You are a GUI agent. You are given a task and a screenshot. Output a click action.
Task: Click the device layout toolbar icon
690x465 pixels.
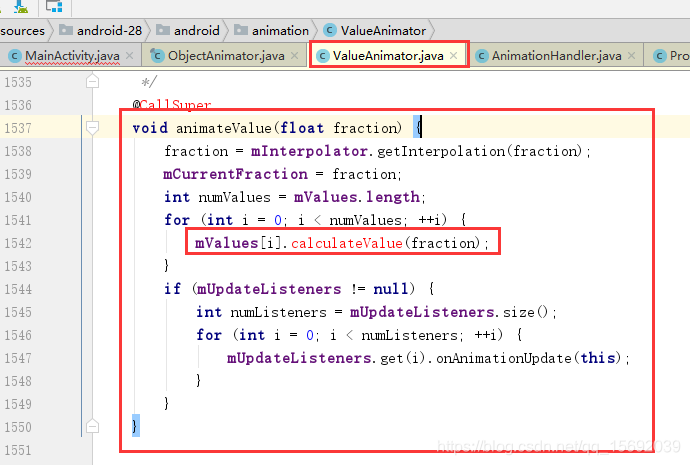pyautogui.click(x=55, y=6)
